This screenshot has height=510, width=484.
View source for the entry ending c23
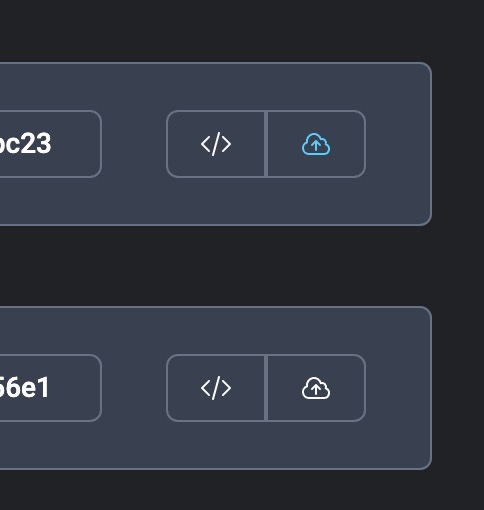(216, 144)
